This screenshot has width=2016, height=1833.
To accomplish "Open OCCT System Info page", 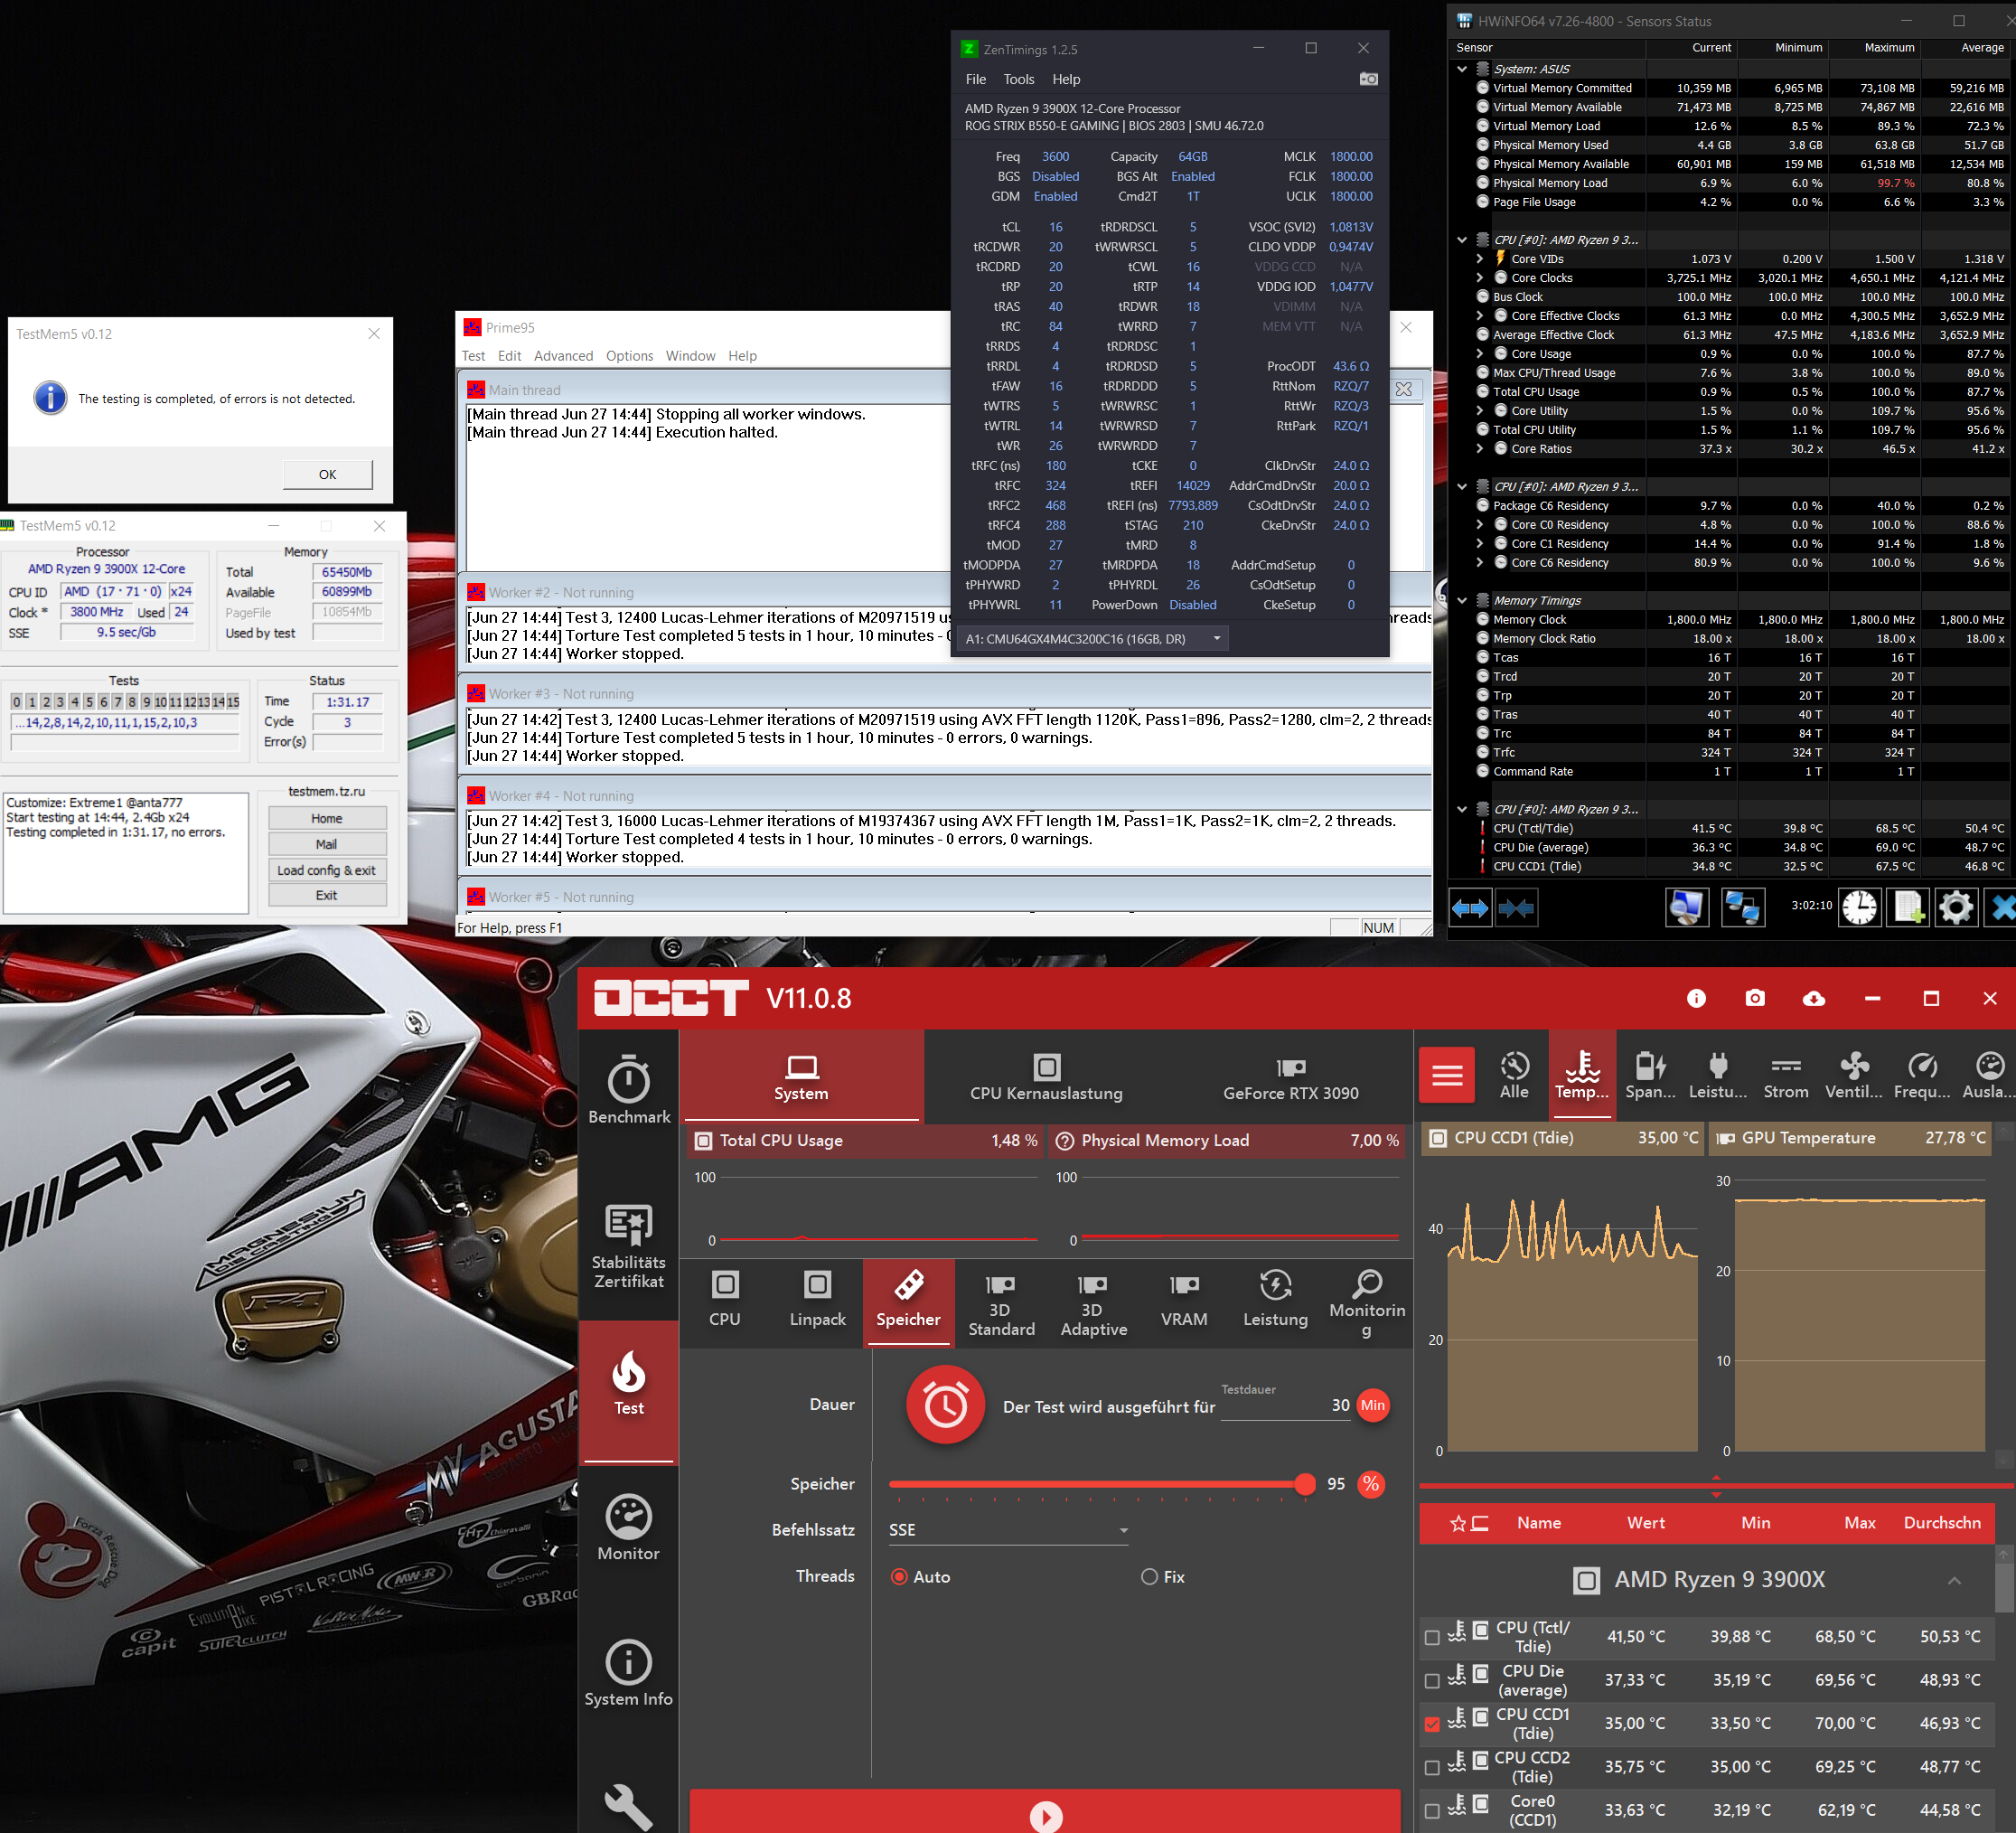I will pos(628,1674).
